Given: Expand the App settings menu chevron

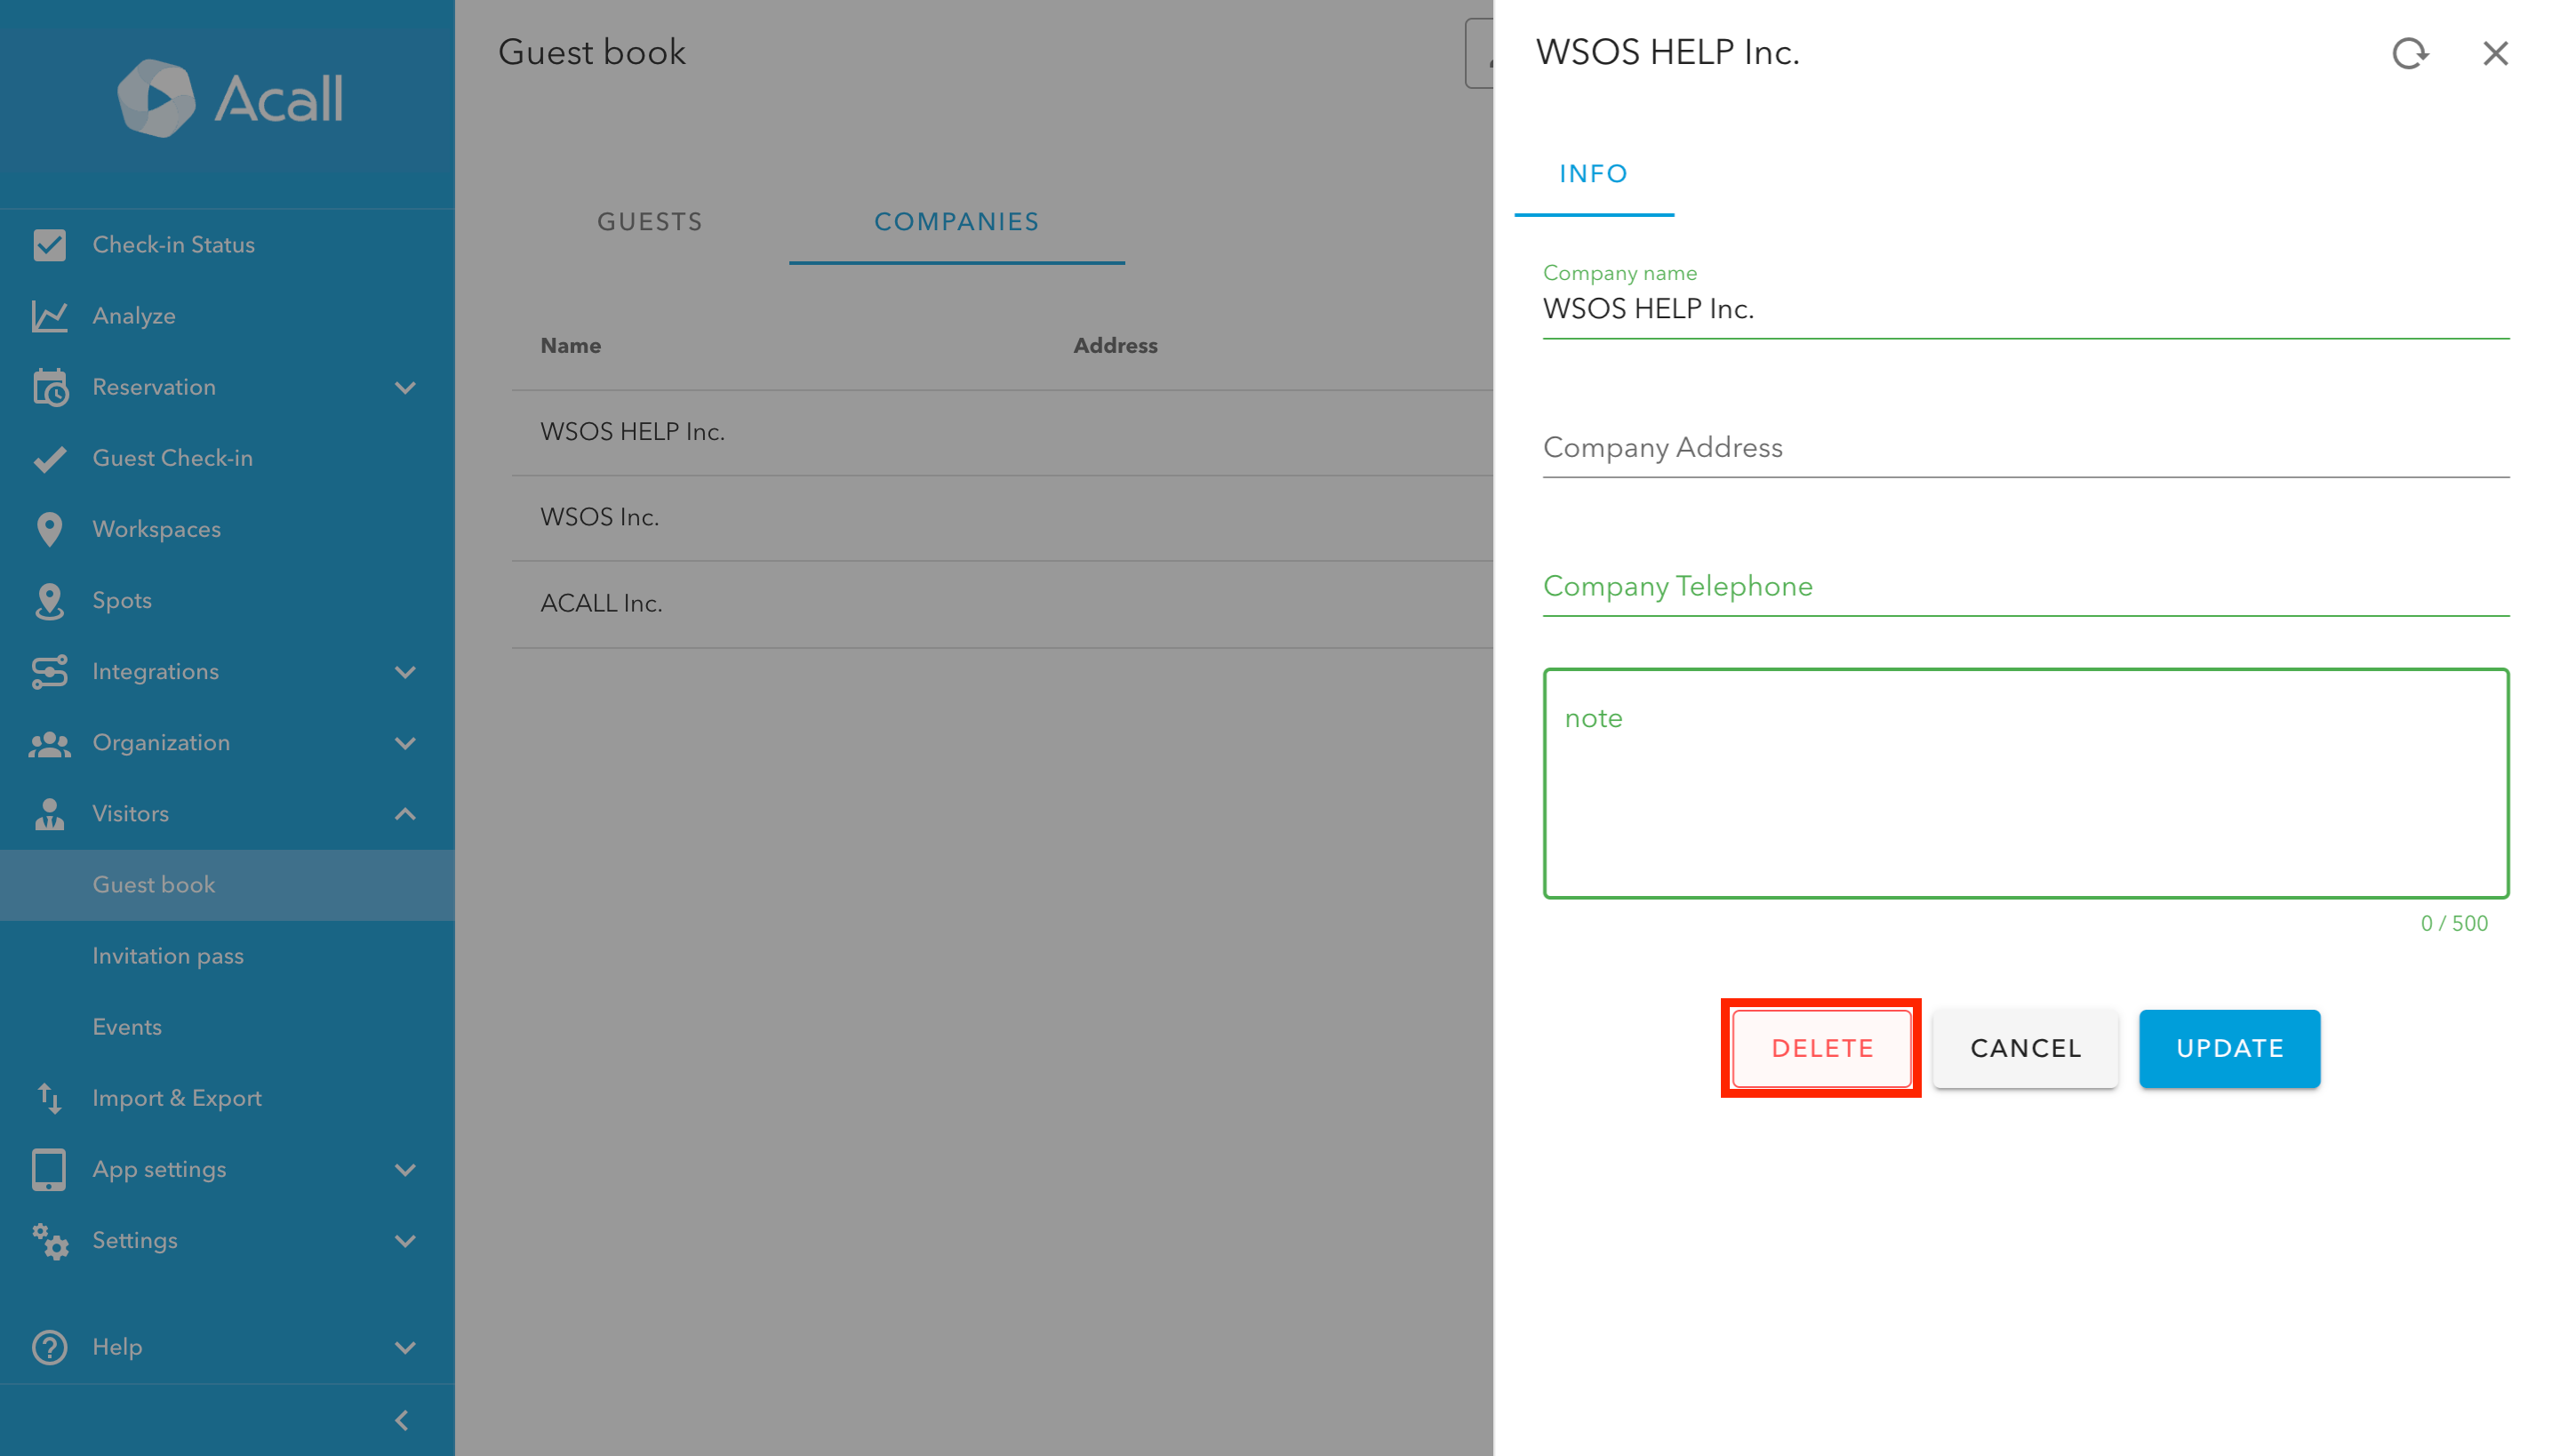Looking at the screenshot, I should coord(405,1169).
